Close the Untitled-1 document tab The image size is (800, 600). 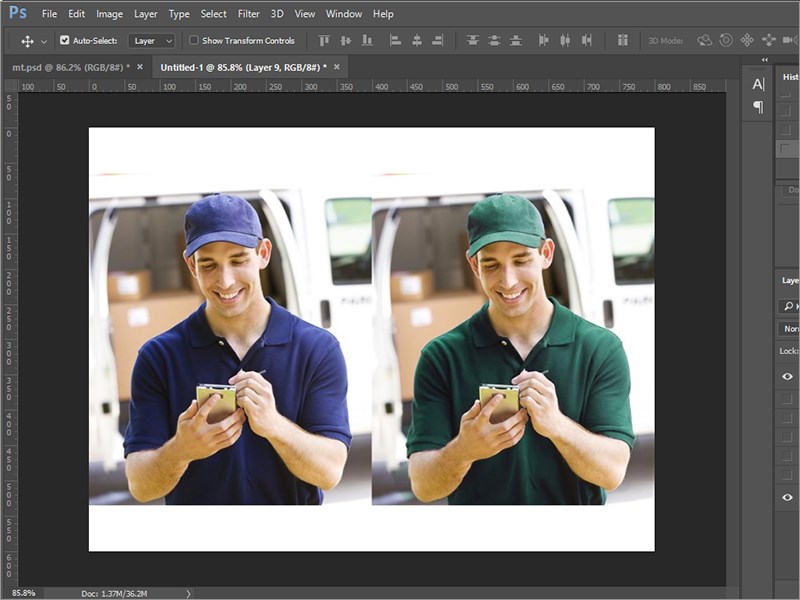(339, 67)
